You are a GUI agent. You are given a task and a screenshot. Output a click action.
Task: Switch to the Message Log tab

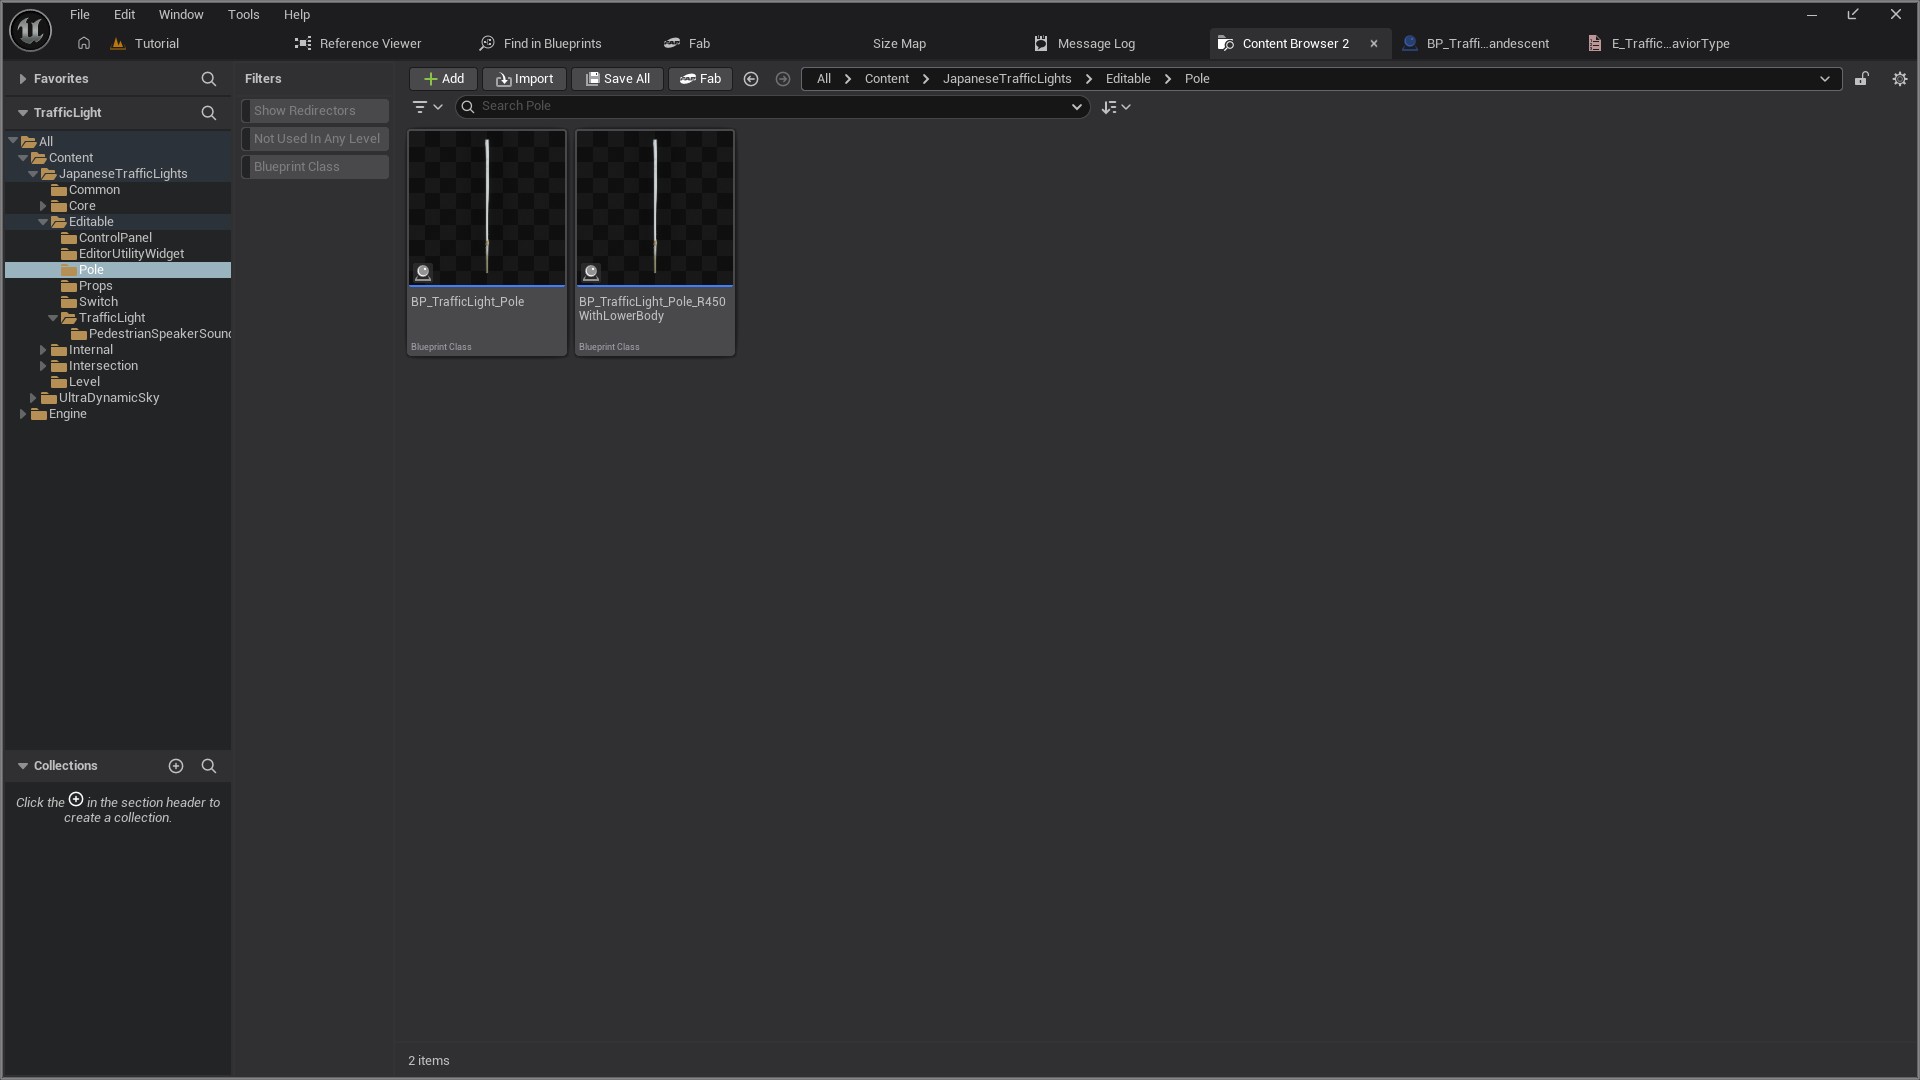1085,44
